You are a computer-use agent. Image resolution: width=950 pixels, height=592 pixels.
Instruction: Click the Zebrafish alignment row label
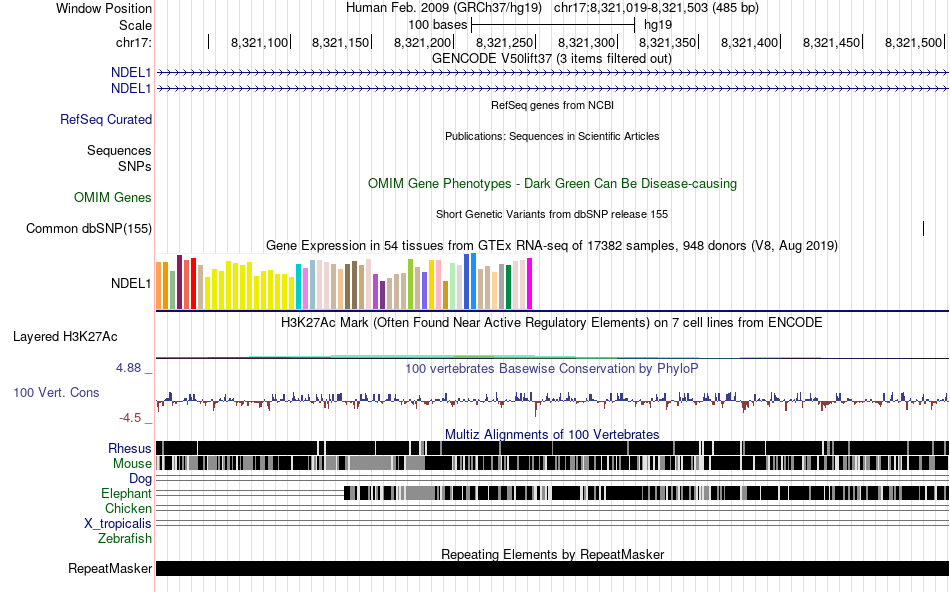(x=125, y=539)
